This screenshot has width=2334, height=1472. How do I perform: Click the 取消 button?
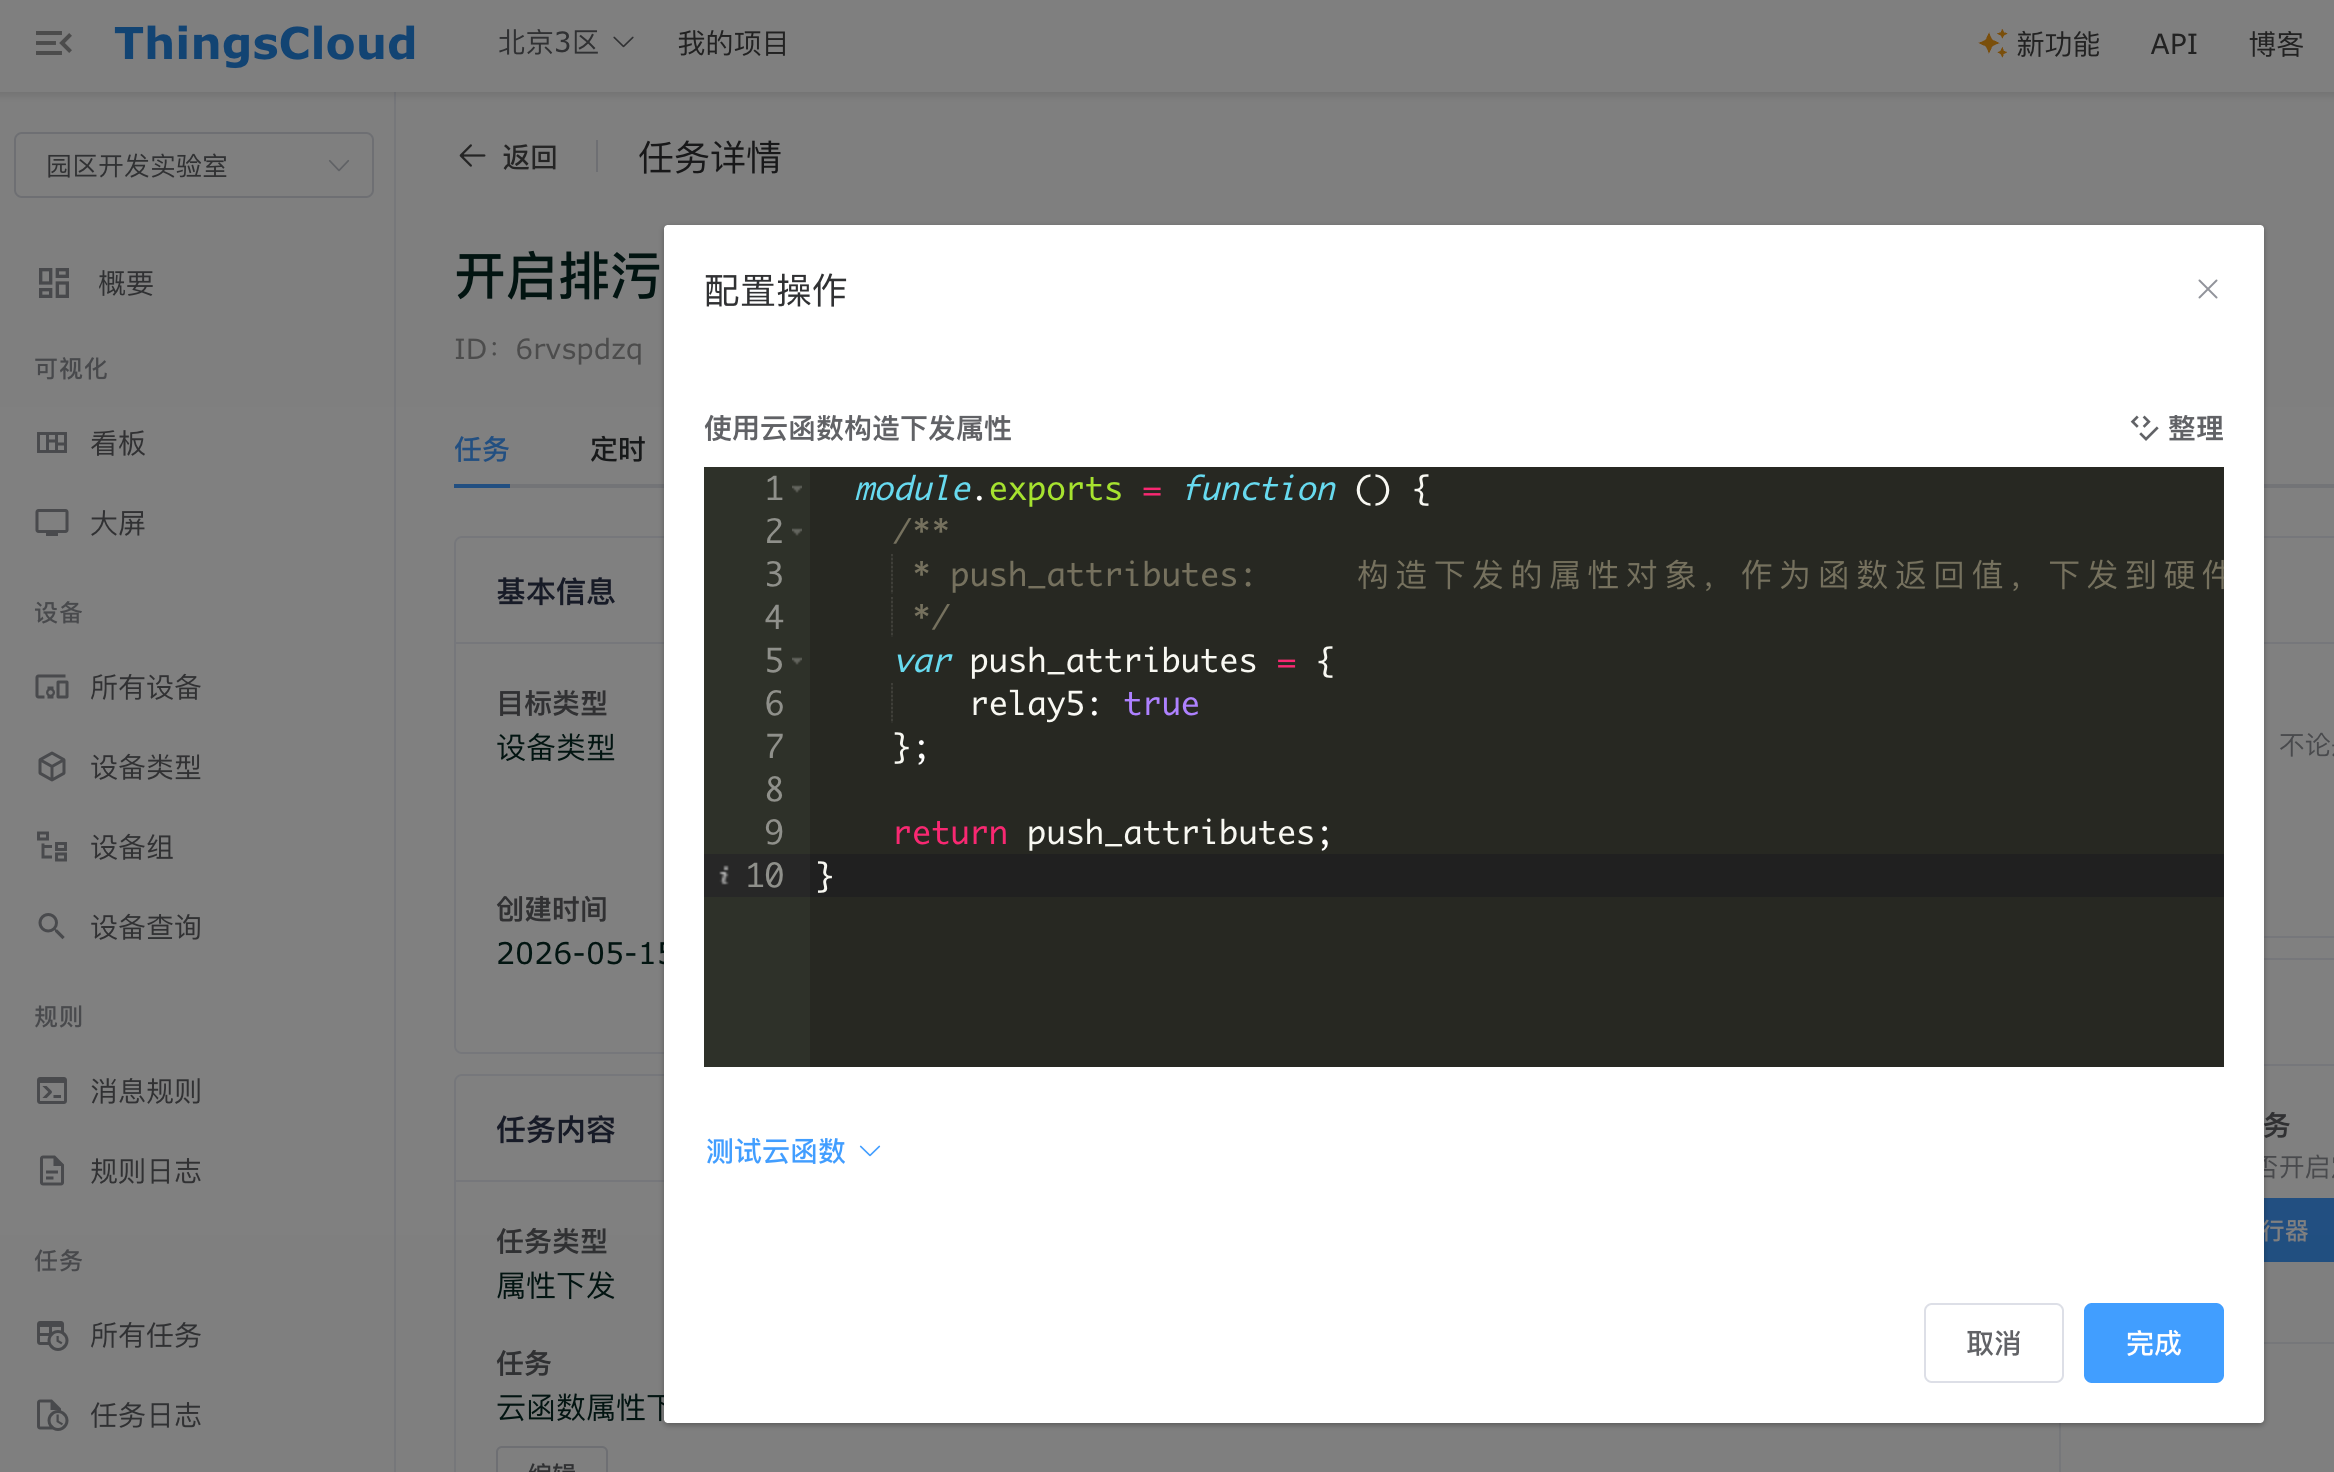tap(1993, 1343)
